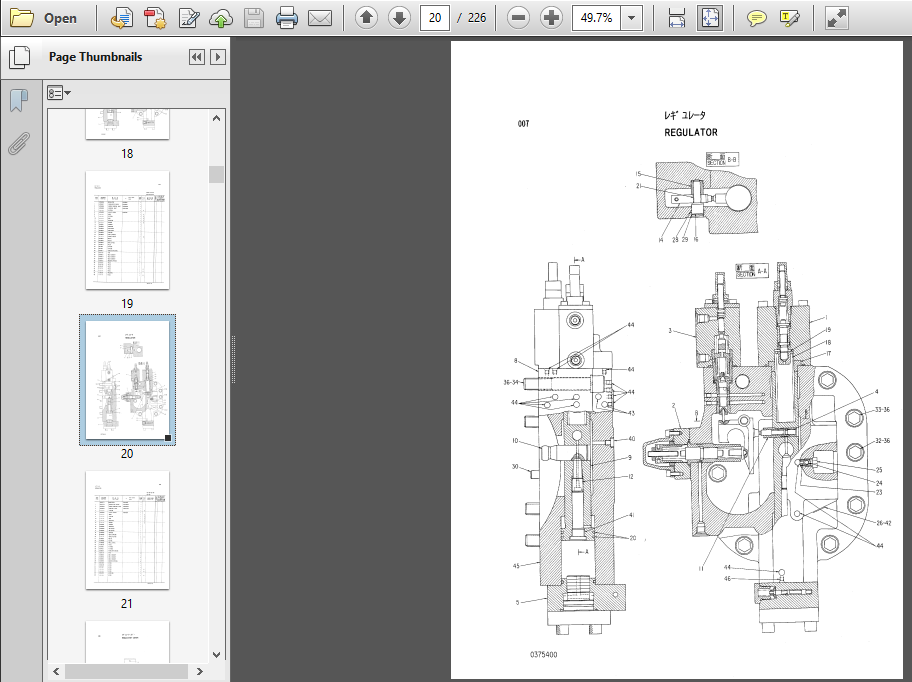Click the thumbnails horizontal scrollbar thumb
912x682 pixels.
[126, 672]
